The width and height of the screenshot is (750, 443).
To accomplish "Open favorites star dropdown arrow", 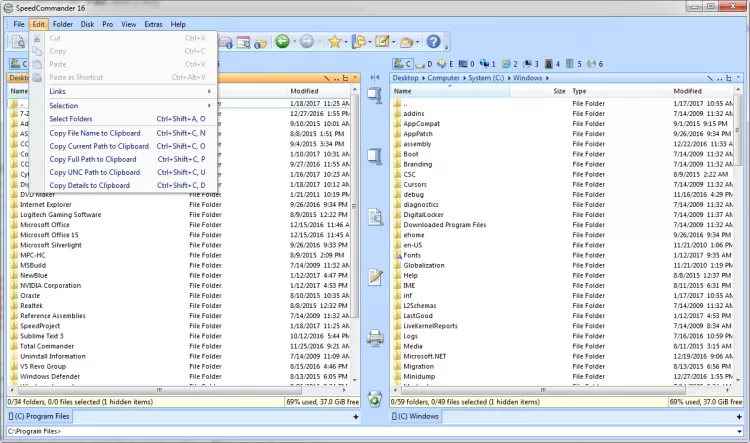I will (x=346, y=42).
